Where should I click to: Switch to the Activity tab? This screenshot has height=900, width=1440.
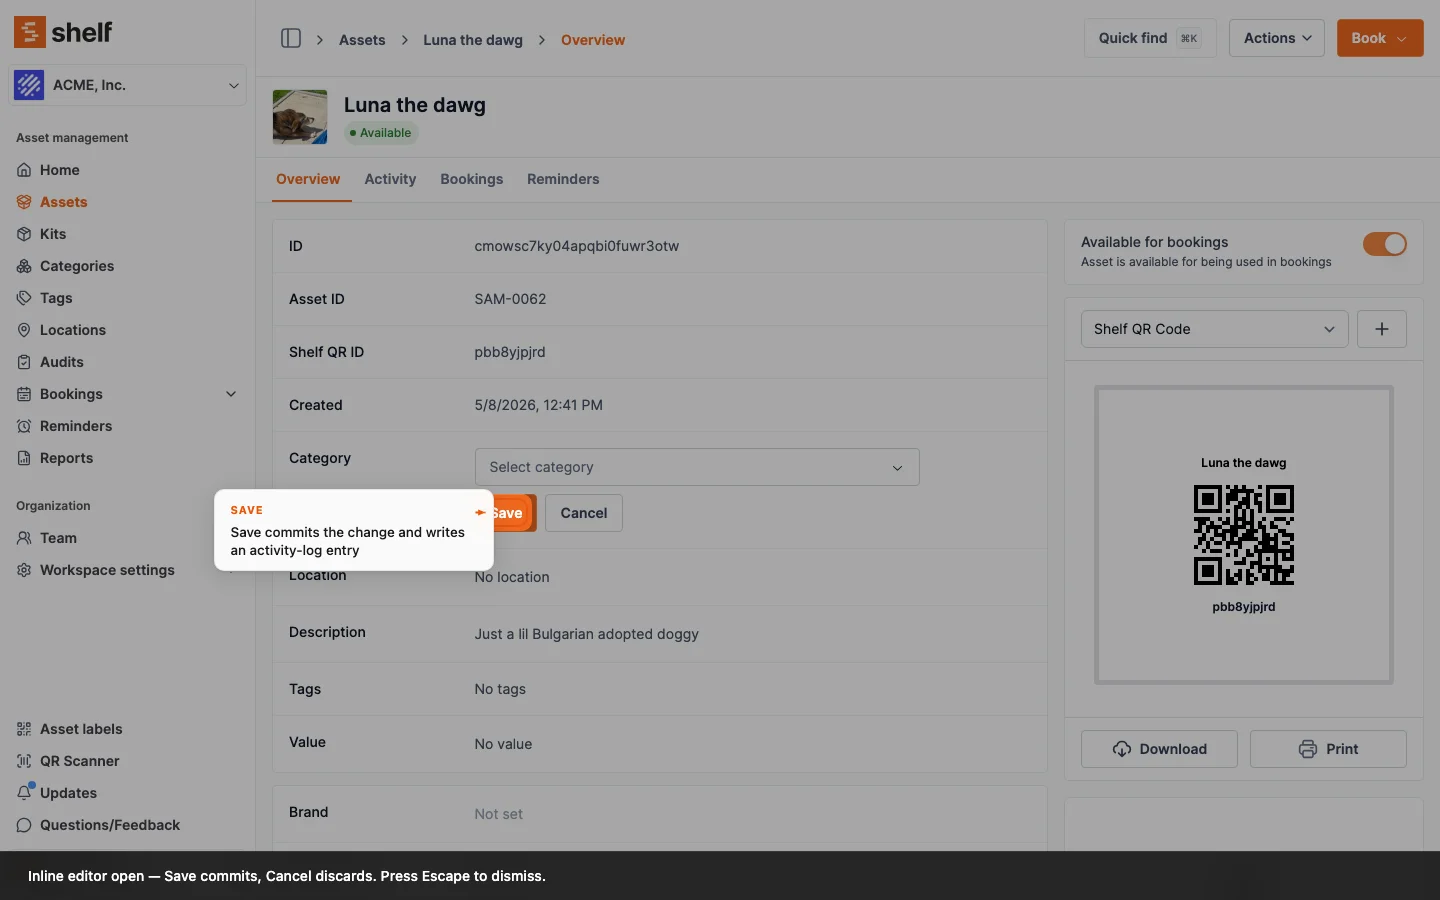(x=390, y=179)
